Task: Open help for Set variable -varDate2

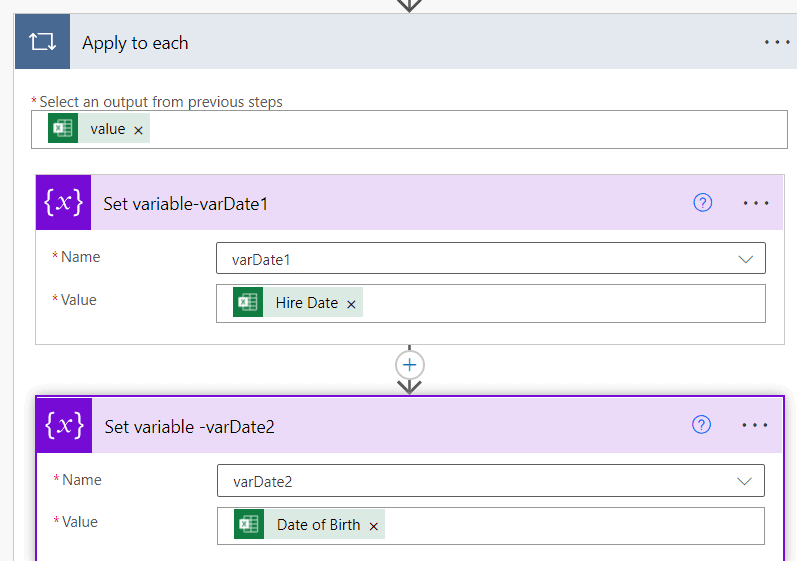Action: [x=701, y=425]
